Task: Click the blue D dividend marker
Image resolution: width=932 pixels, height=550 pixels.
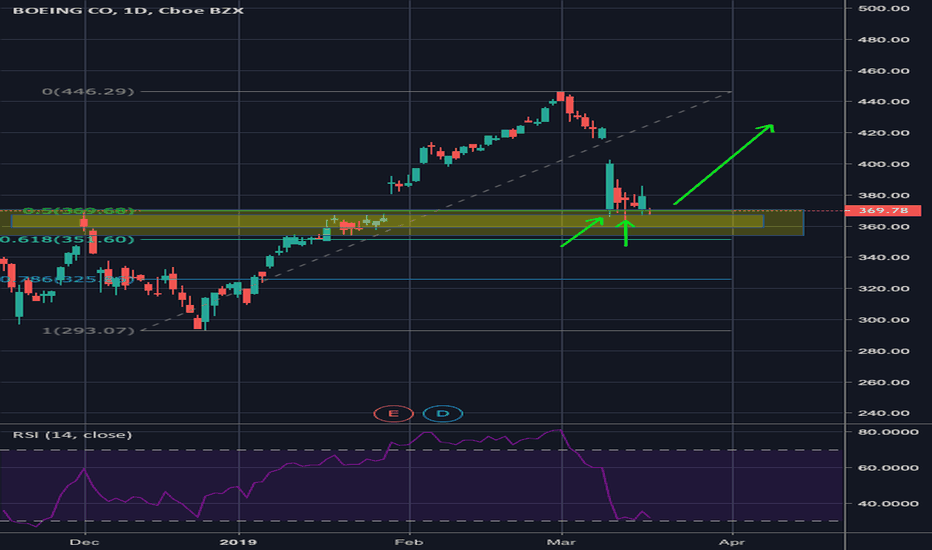Action: (443, 413)
